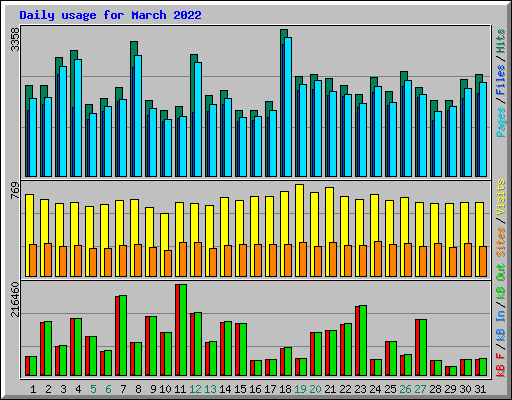Click the 216460 kB axis value
This screenshot has height=400, width=512.
click(x=15, y=299)
